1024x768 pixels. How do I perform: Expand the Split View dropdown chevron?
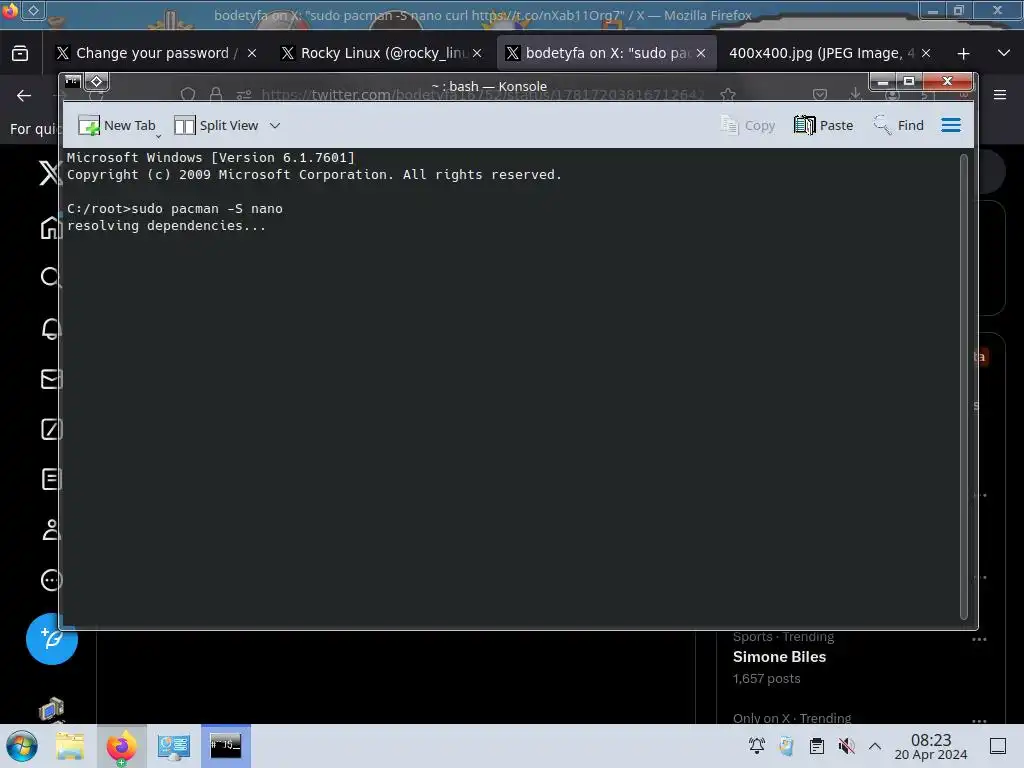[275, 125]
